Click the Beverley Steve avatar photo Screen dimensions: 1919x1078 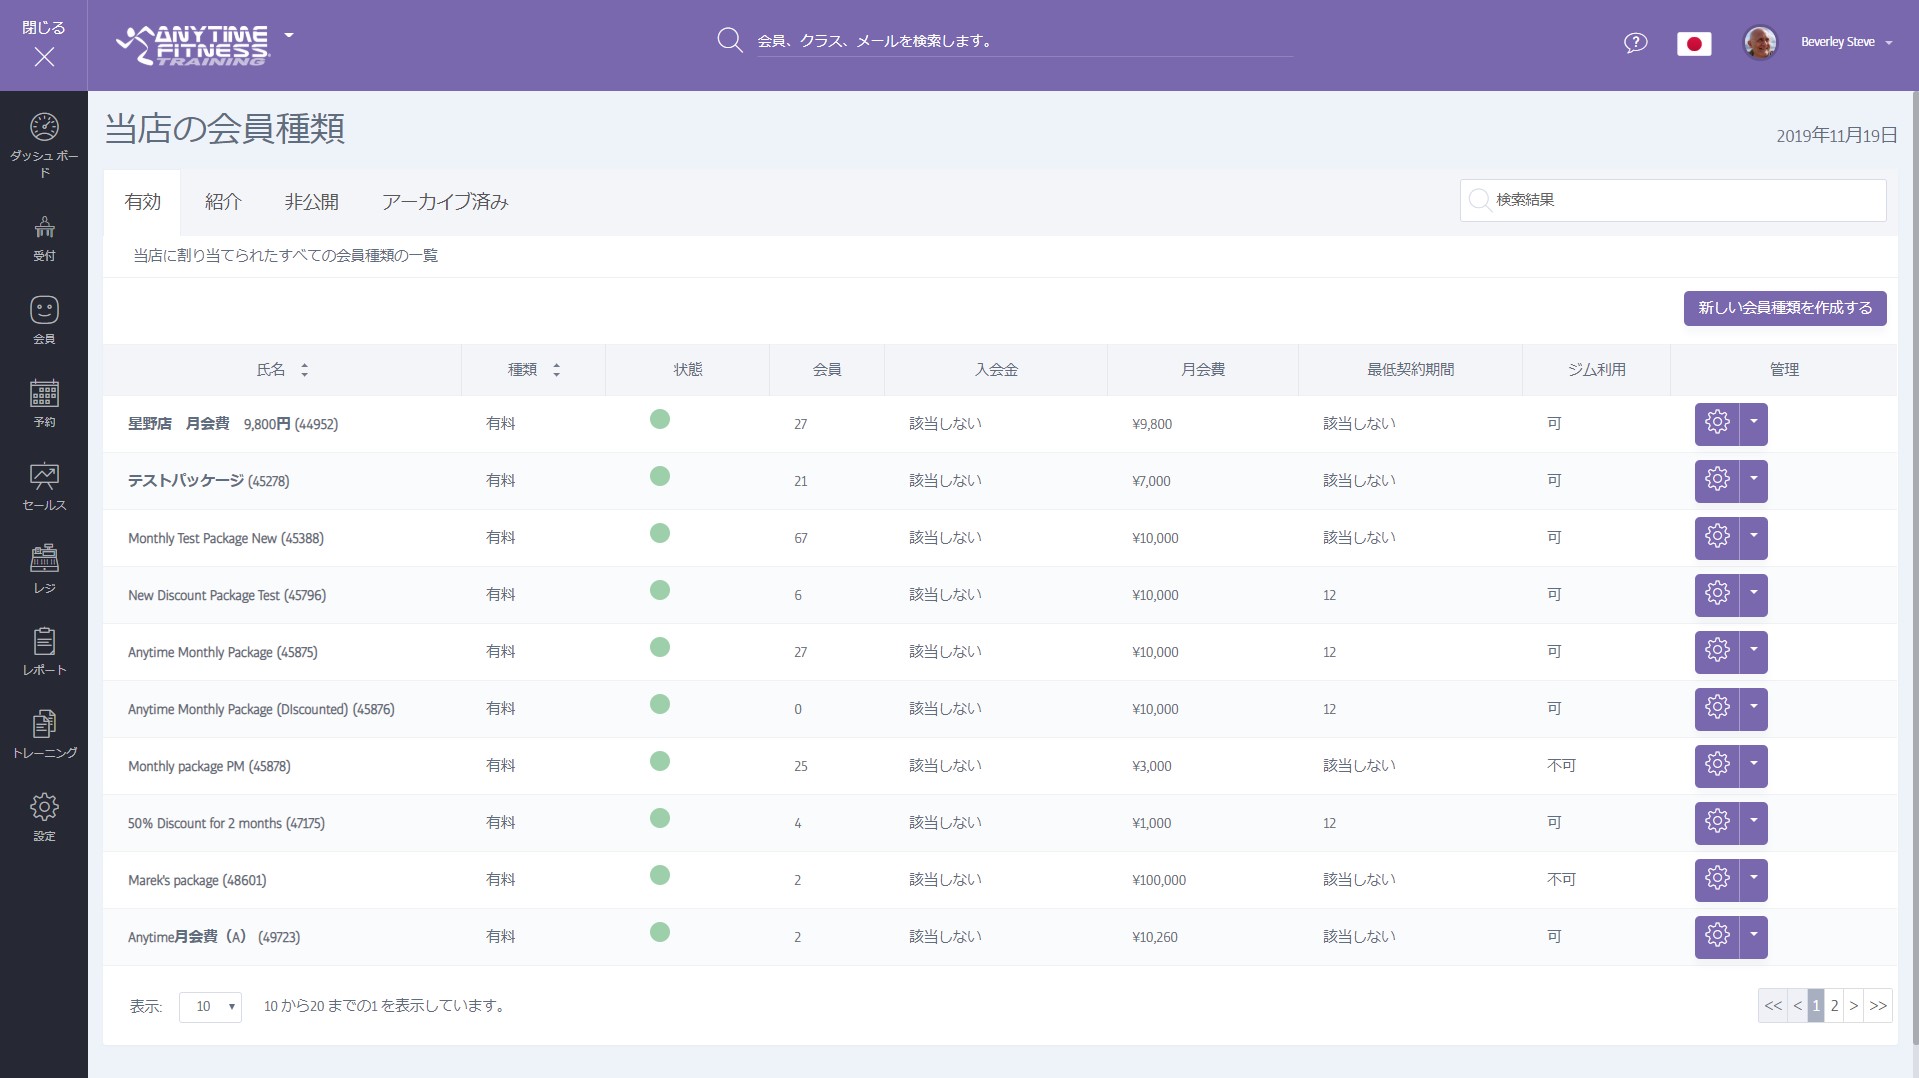pos(1760,43)
